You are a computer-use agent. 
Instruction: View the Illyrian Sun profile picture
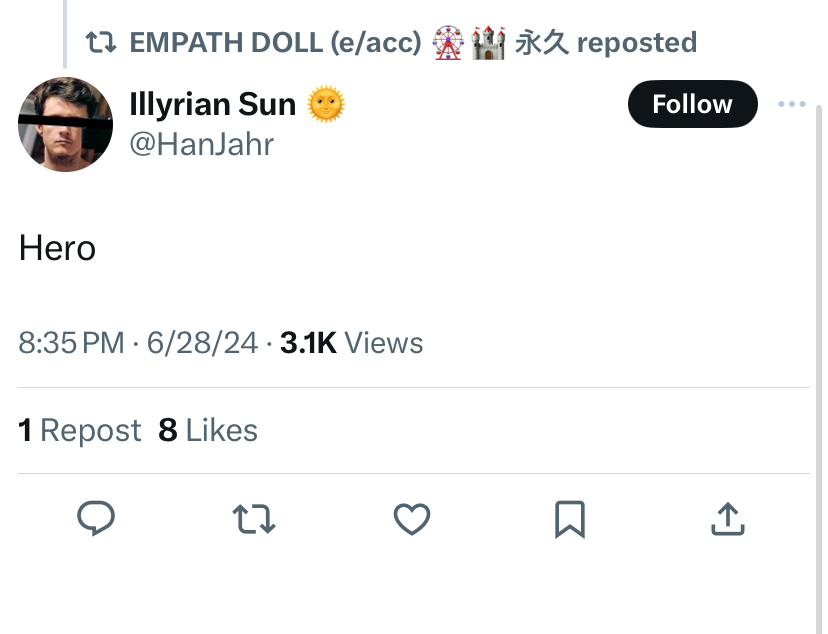pyautogui.click(x=65, y=124)
